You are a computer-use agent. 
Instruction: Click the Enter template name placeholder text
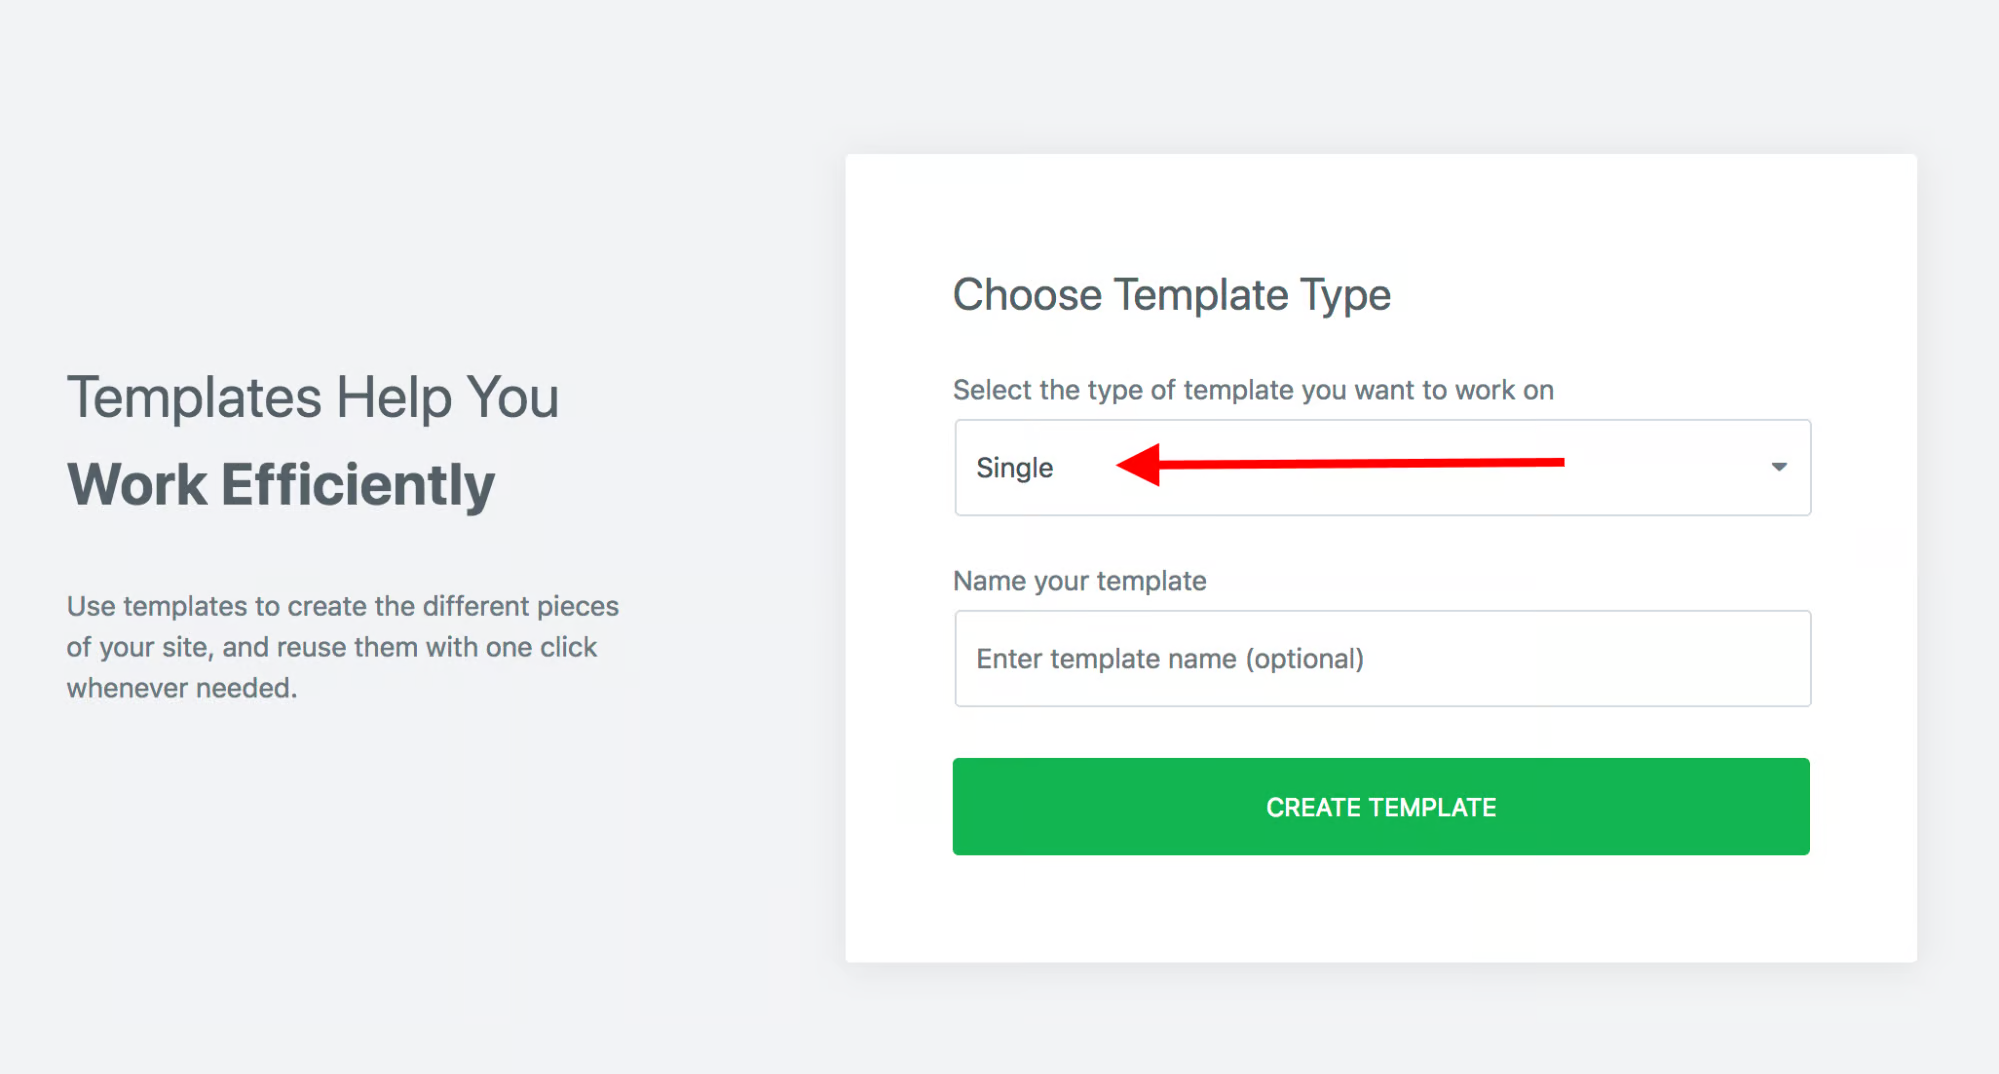click(1168, 658)
